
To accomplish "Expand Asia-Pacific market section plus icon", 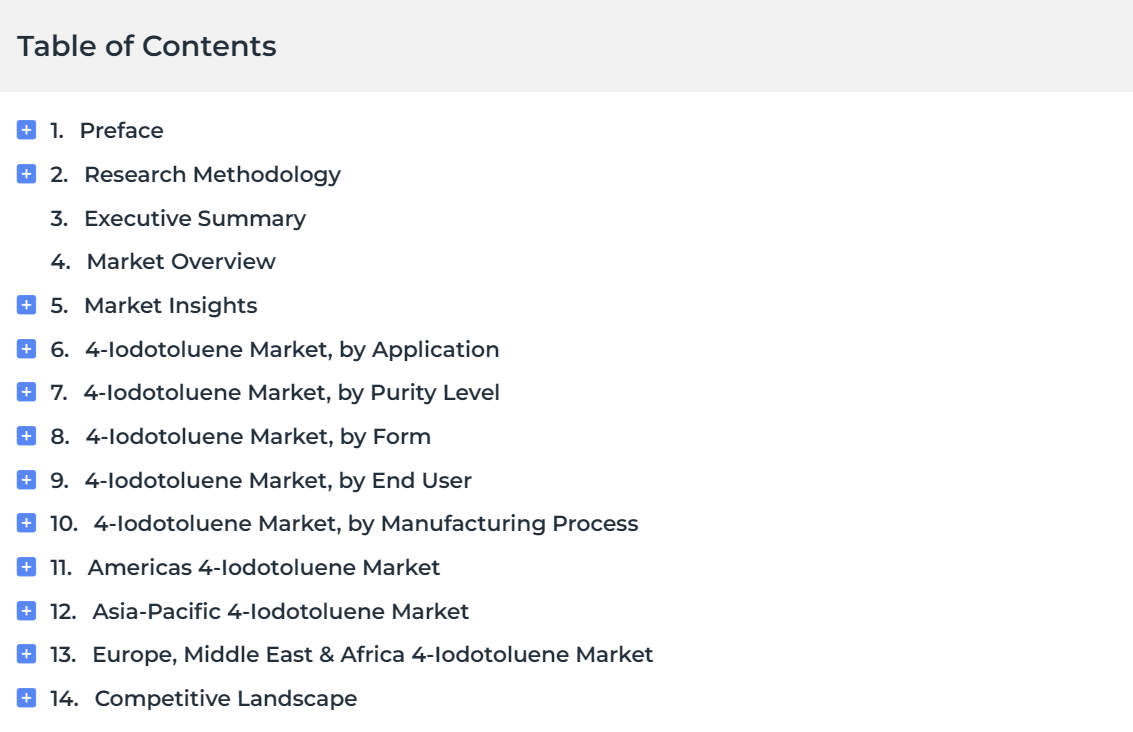I will click(x=26, y=611).
